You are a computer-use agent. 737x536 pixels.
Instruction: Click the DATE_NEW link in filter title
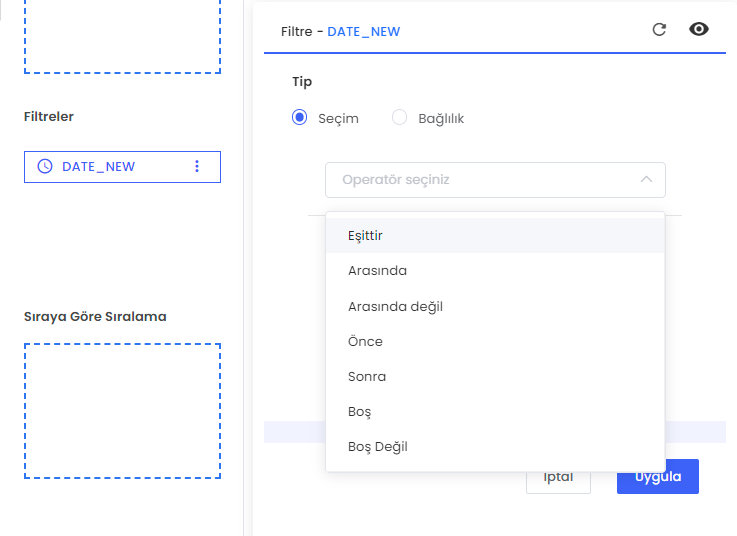click(364, 31)
